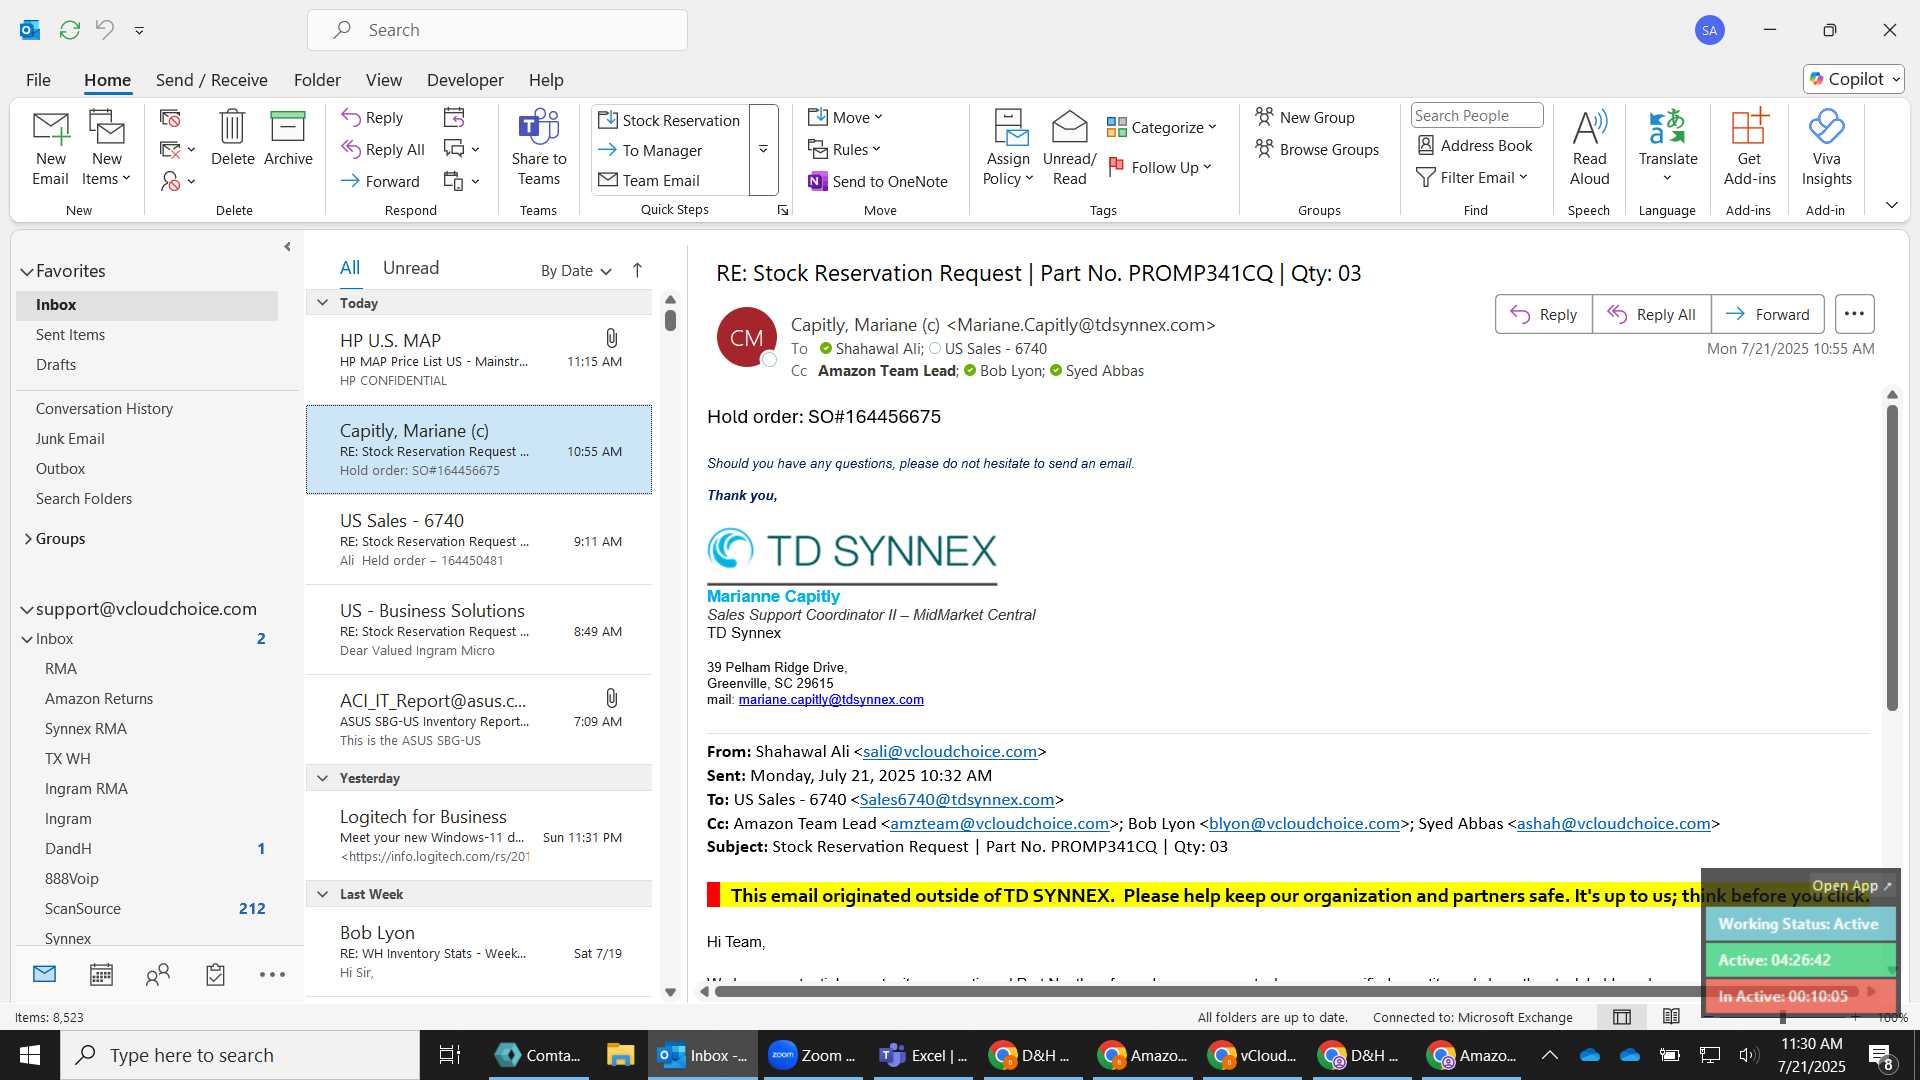Click the Read Aloud icon
This screenshot has height=1080, width=1920.
click(x=1589, y=127)
